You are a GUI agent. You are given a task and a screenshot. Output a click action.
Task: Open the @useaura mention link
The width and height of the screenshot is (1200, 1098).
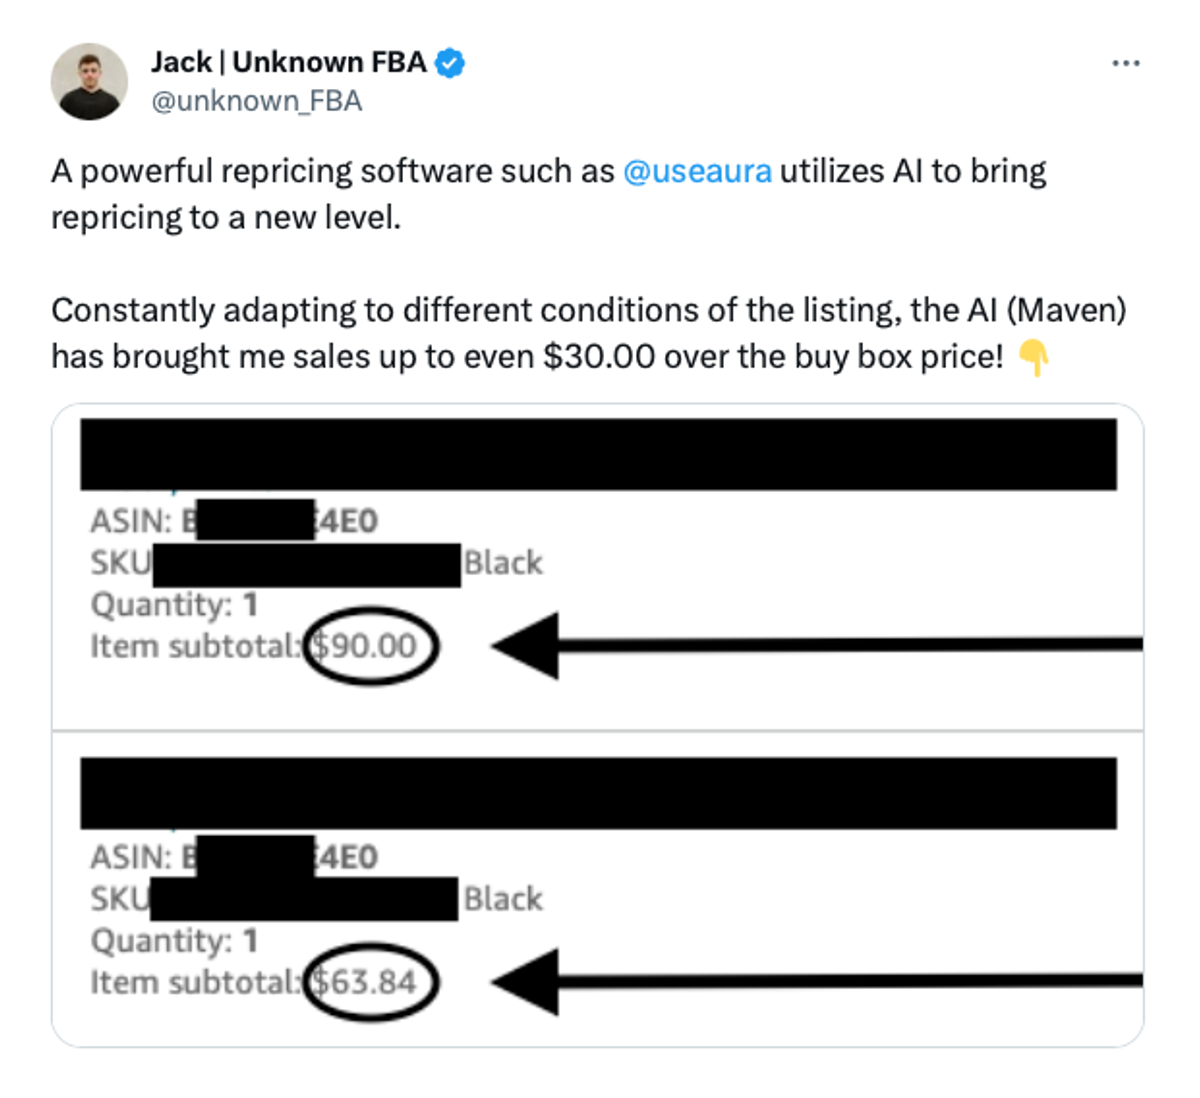pos(700,170)
